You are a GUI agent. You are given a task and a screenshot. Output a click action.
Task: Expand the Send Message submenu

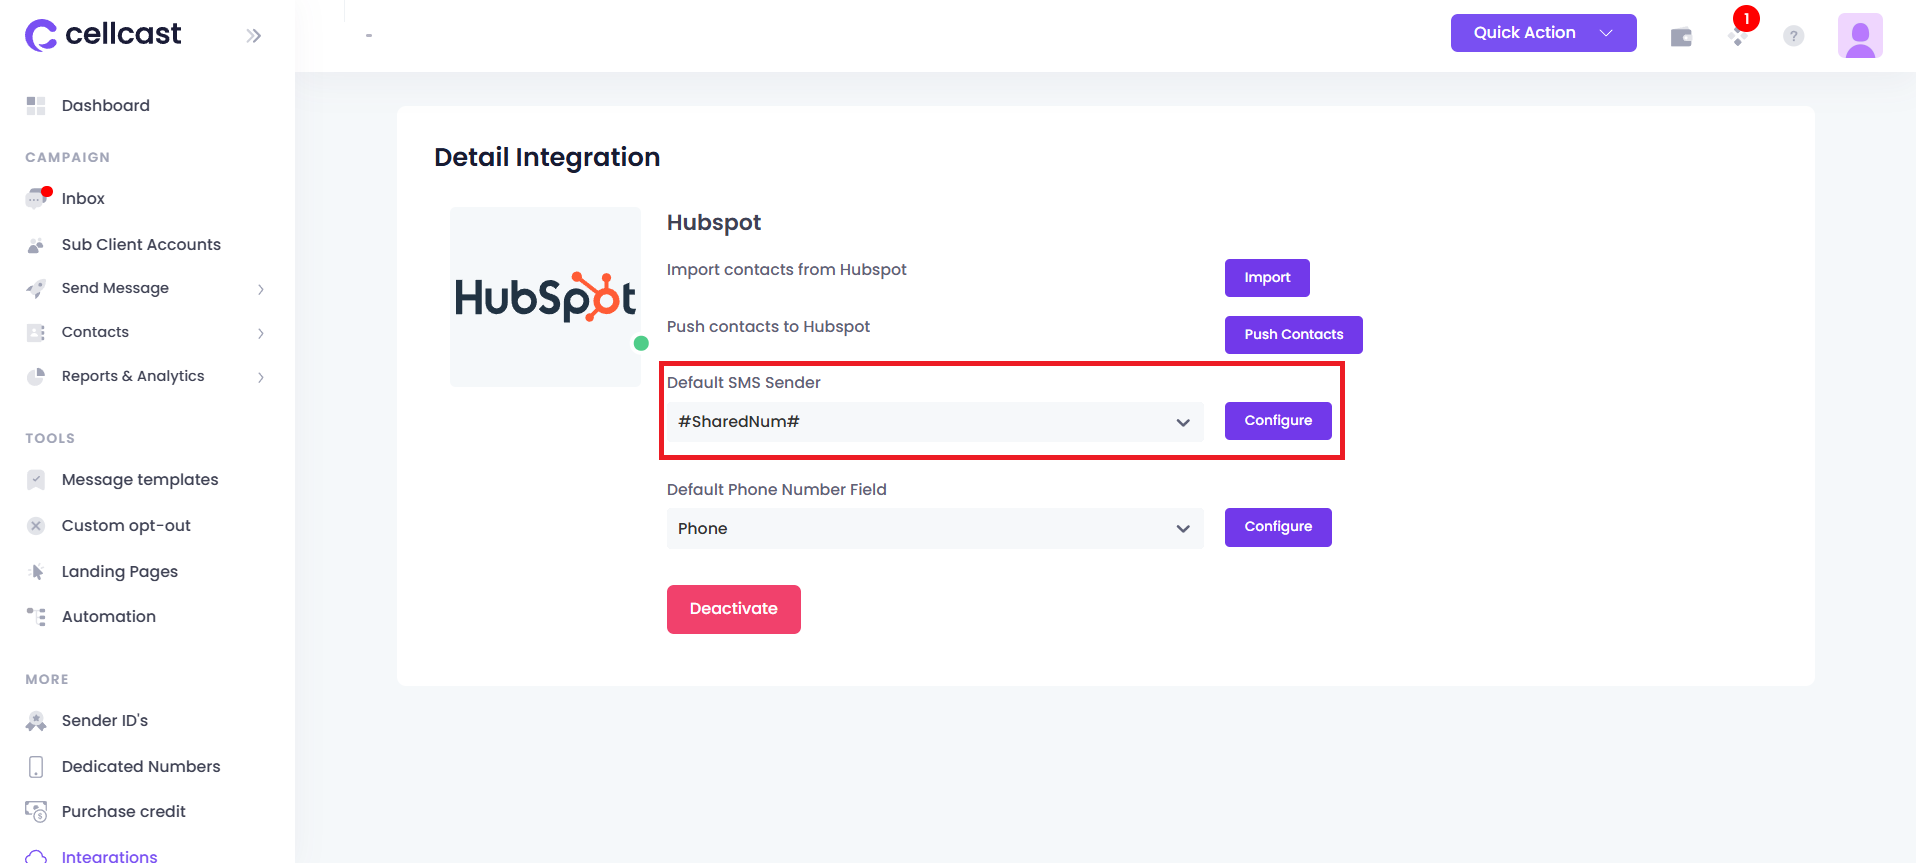coord(147,288)
